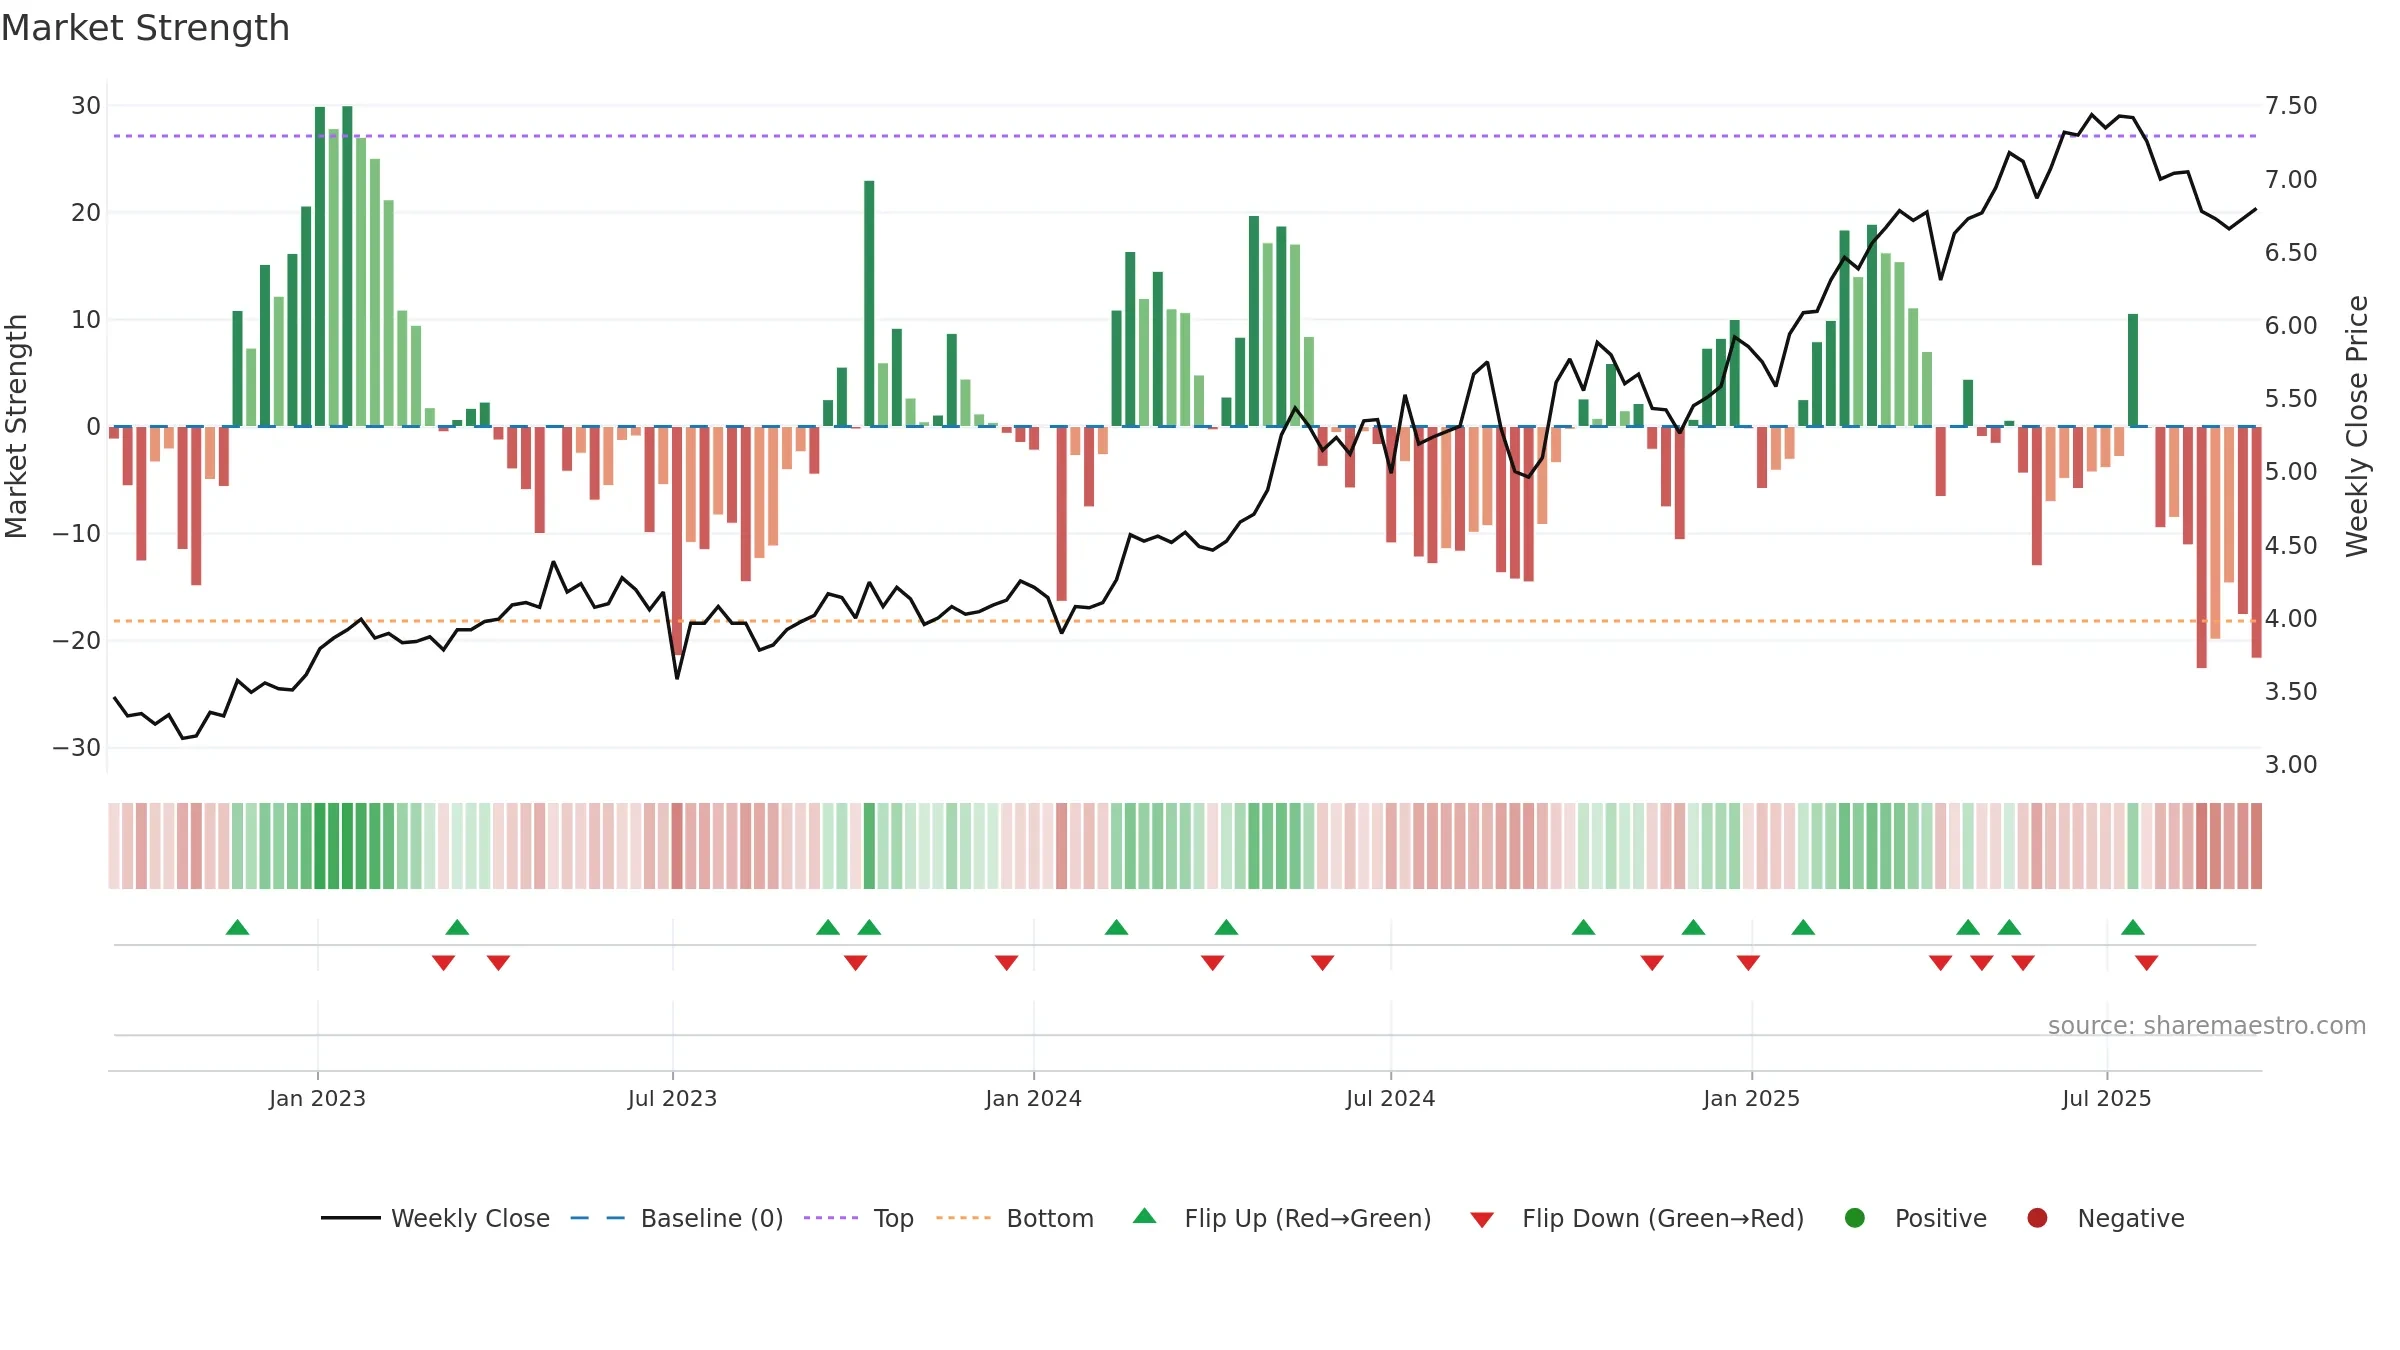The height and width of the screenshot is (1350, 2400).
Task: Click the red Flip Down triangle icon in legend
Action: point(1482,1220)
